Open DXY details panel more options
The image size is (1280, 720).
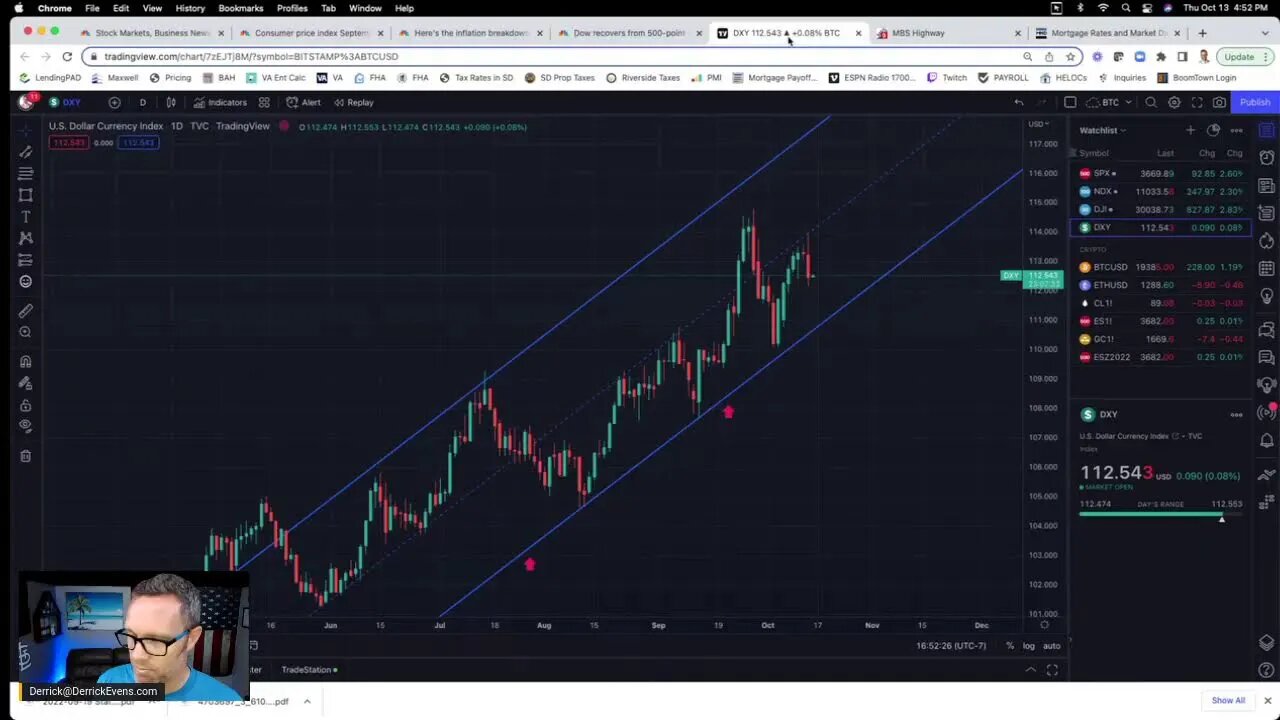point(1236,414)
